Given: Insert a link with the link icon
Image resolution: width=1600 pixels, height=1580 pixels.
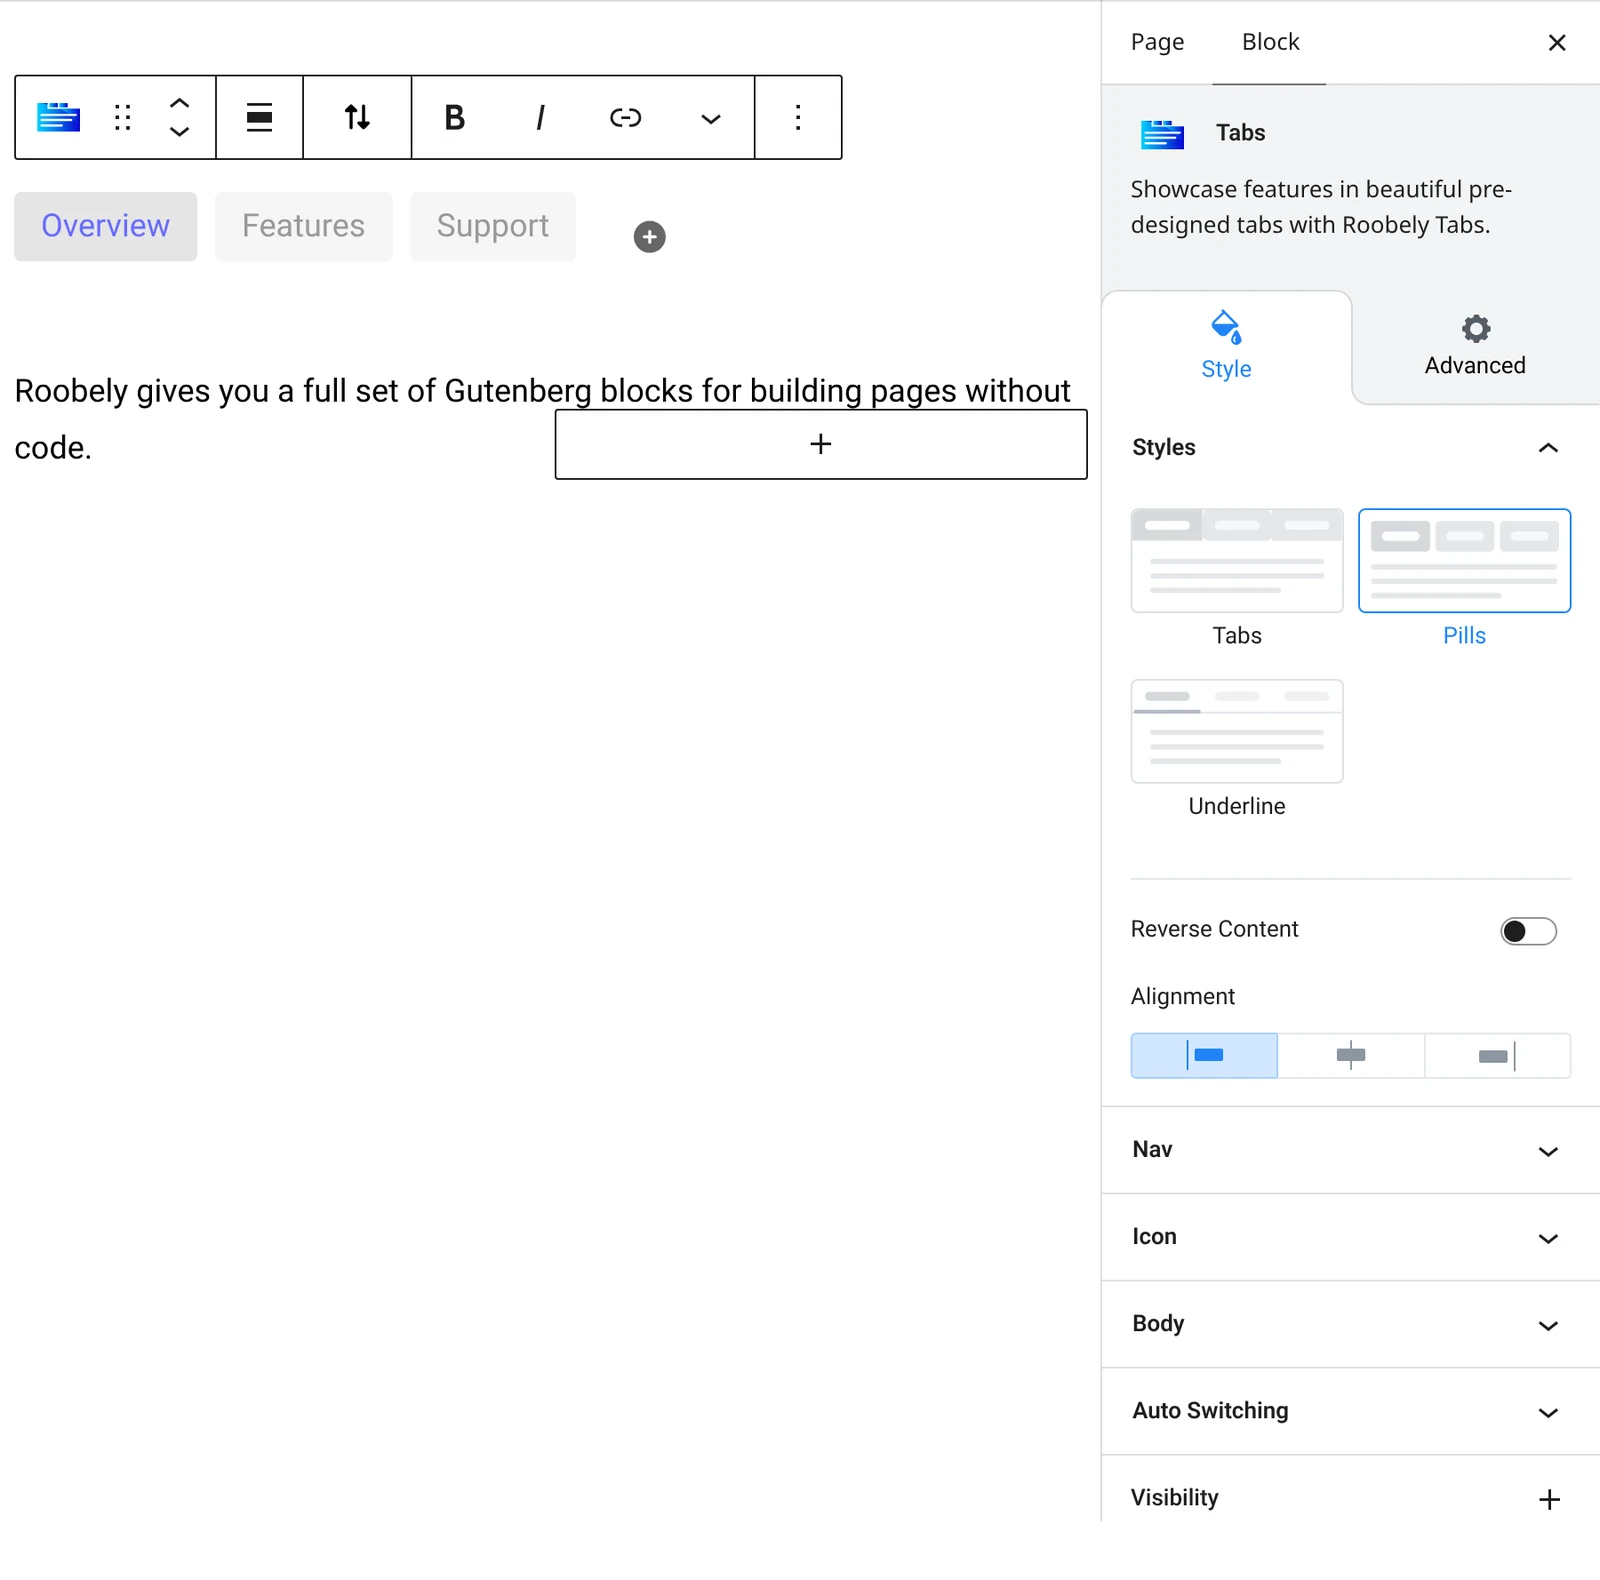Looking at the screenshot, I should pyautogui.click(x=625, y=117).
